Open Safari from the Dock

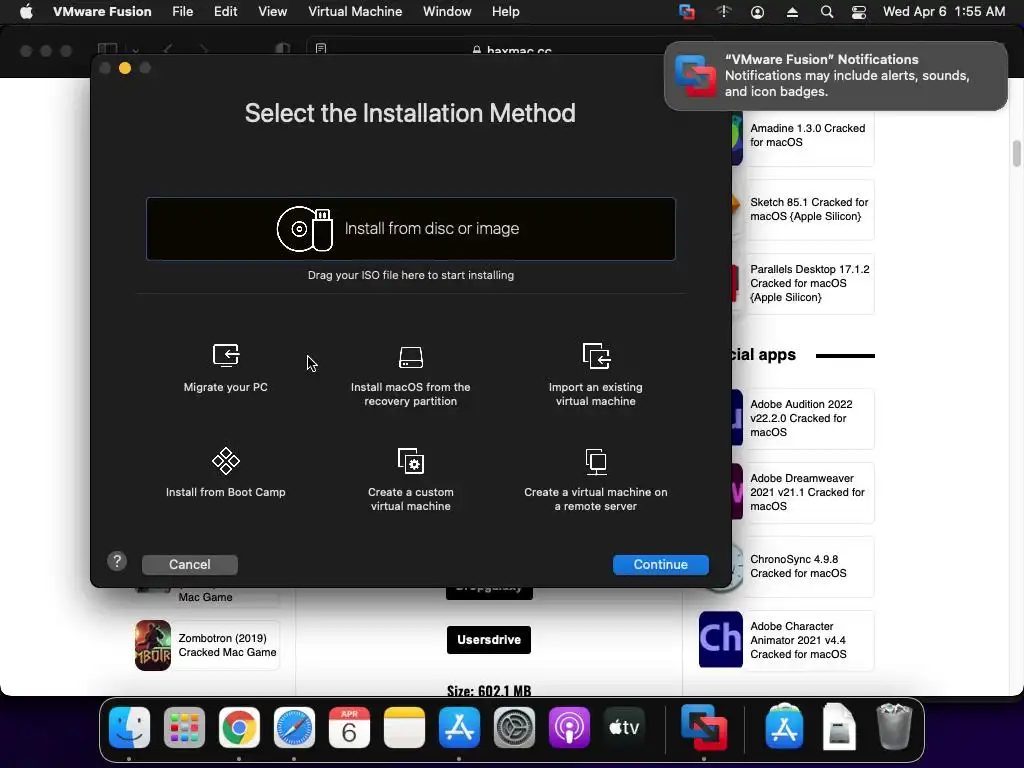294,727
